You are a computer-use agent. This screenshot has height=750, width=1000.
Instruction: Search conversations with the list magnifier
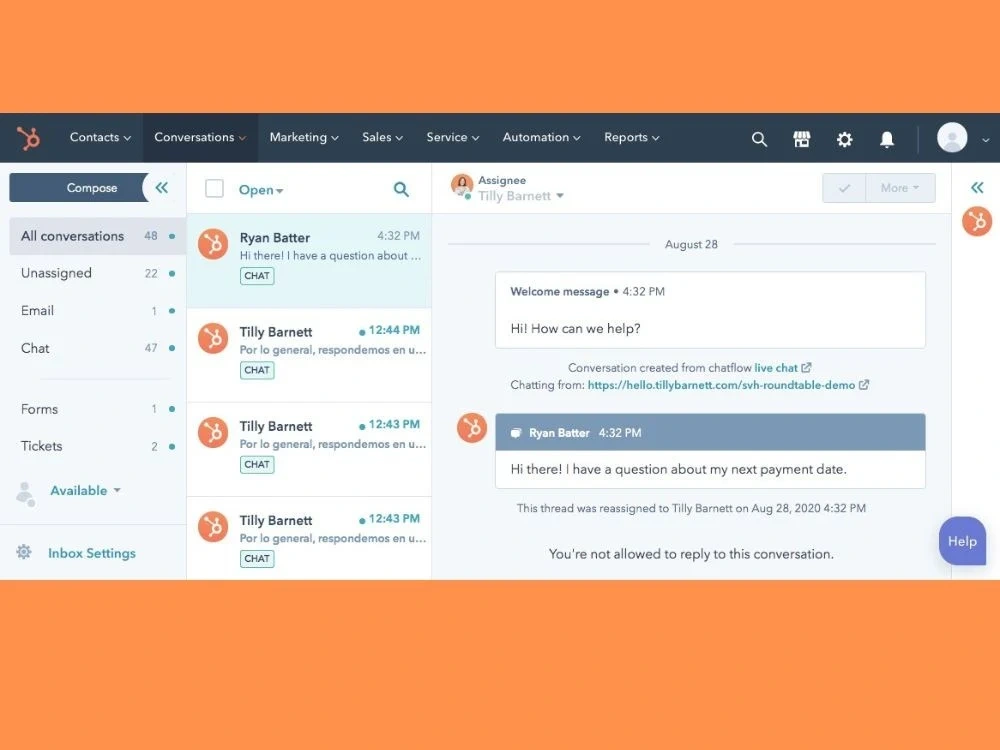(x=401, y=189)
